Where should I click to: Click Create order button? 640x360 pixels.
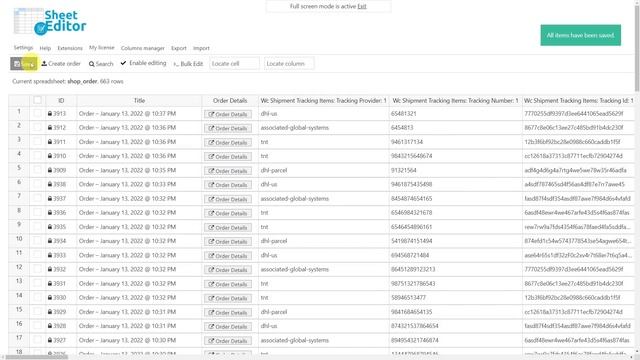(x=61, y=64)
